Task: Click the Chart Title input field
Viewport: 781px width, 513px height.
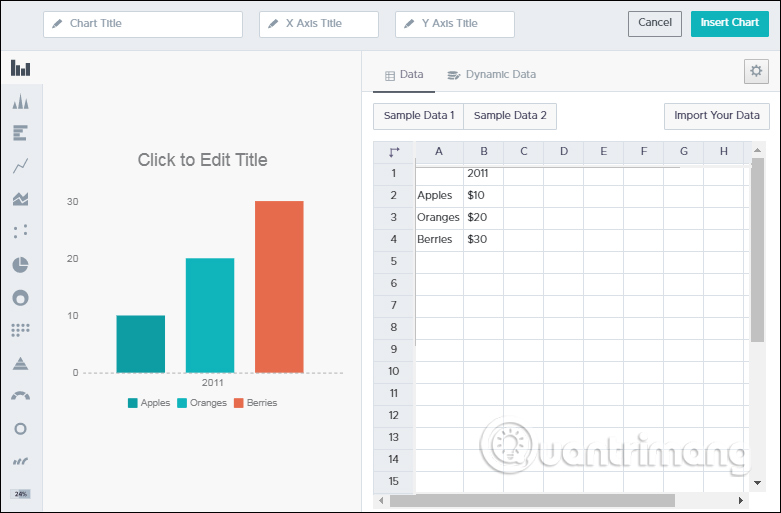Action: tap(143, 24)
